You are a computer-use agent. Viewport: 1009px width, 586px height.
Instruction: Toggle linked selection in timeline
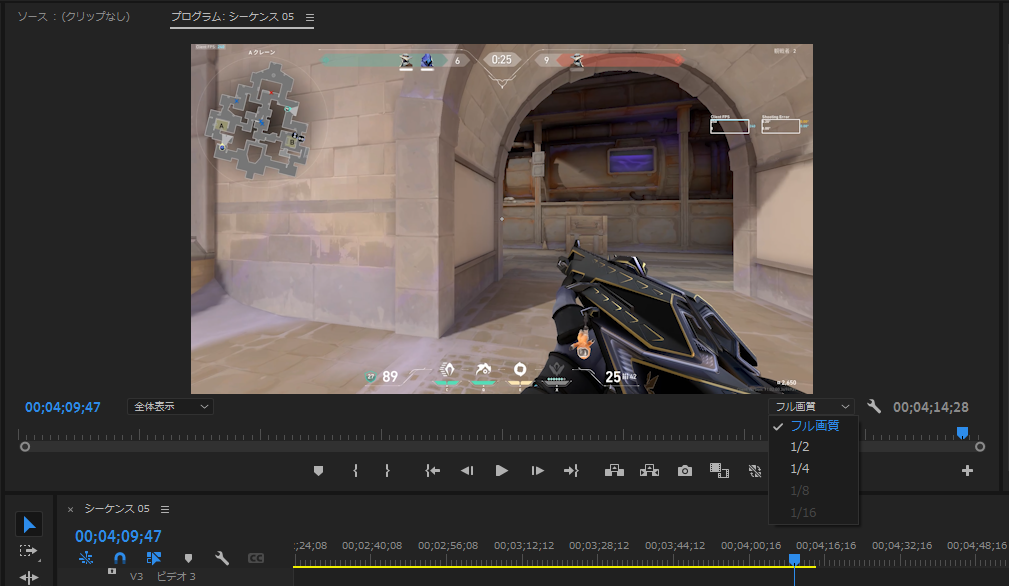pos(154,558)
